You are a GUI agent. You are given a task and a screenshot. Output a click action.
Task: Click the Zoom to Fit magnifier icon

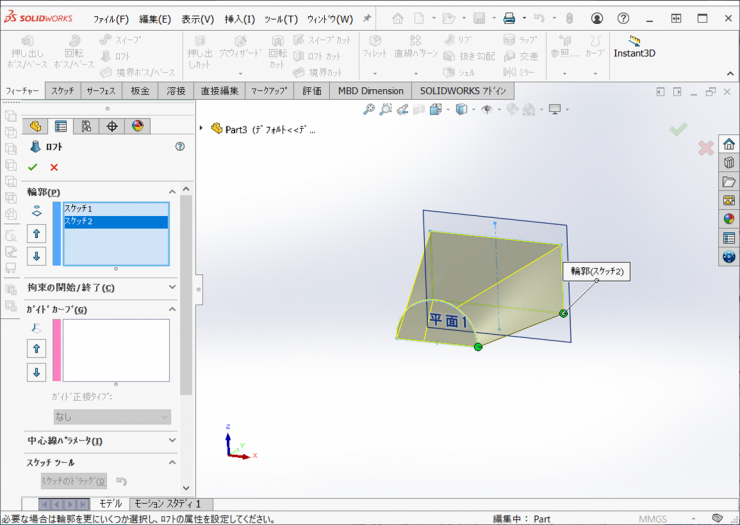pos(369,110)
